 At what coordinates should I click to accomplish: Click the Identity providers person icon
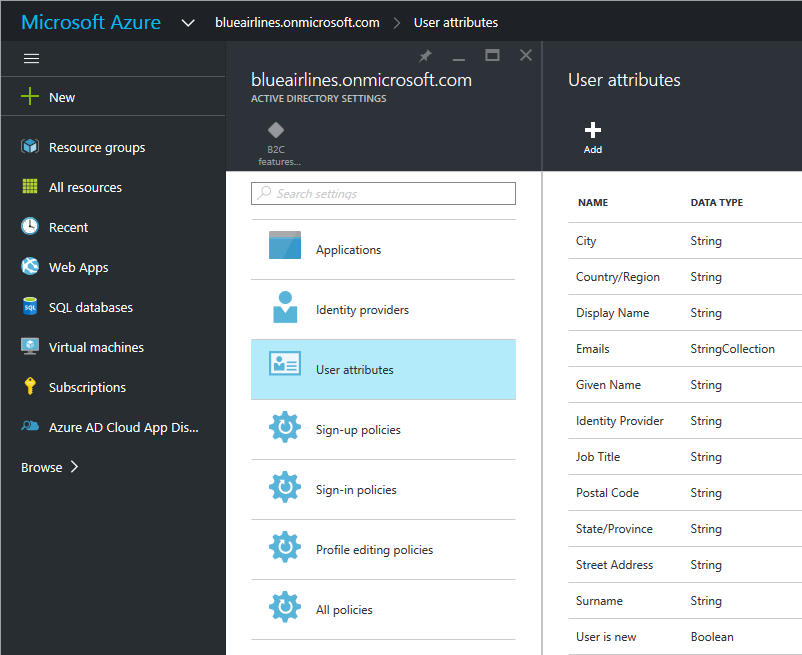click(x=285, y=307)
